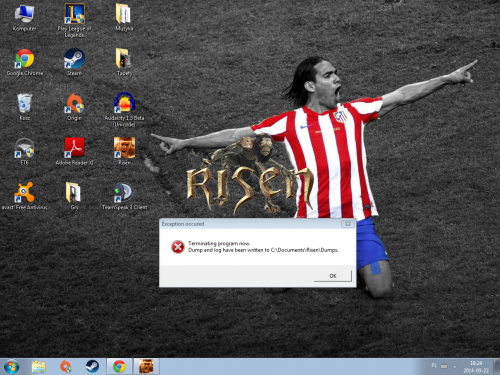Image resolution: width=500 pixels, height=375 pixels.
Task: Select Adobe Reader XI shortcut
Action: pos(74,152)
